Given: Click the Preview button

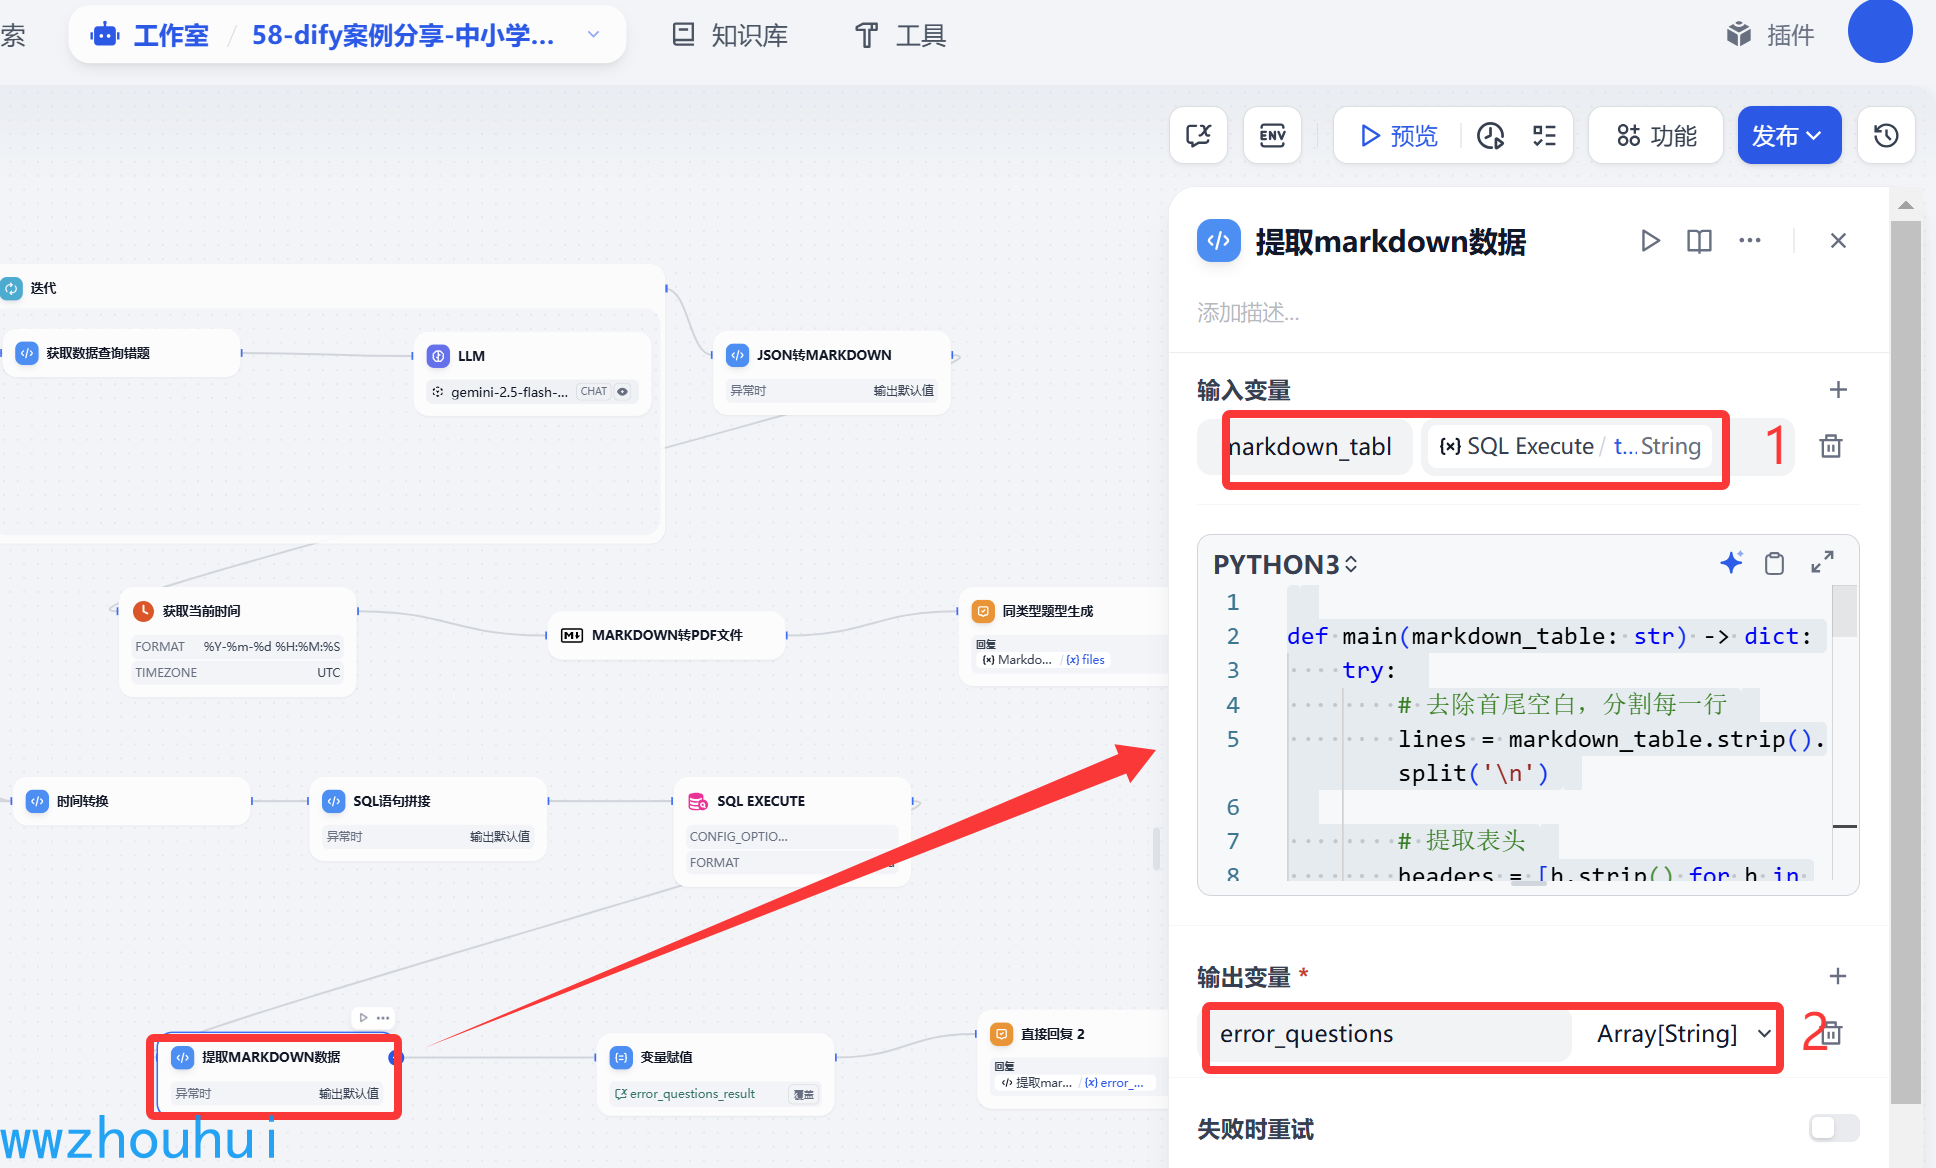Looking at the screenshot, I should pyautogui.click(x=1398, y=135).
